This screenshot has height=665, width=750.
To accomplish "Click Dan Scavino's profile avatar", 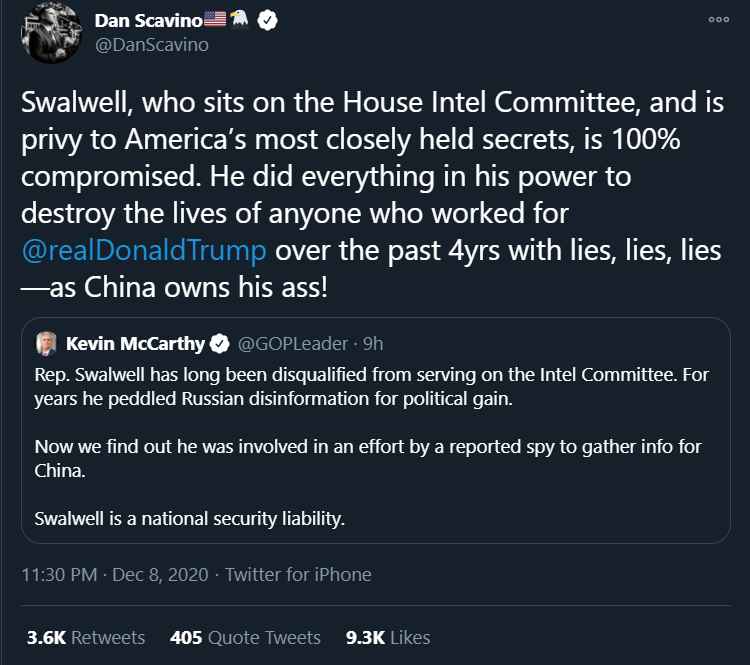I will point(47,32).
